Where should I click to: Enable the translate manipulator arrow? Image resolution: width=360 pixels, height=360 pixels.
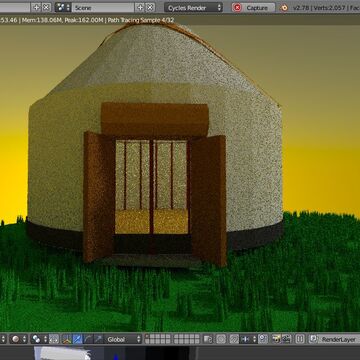pyautogui.click(x=77, y=339)
